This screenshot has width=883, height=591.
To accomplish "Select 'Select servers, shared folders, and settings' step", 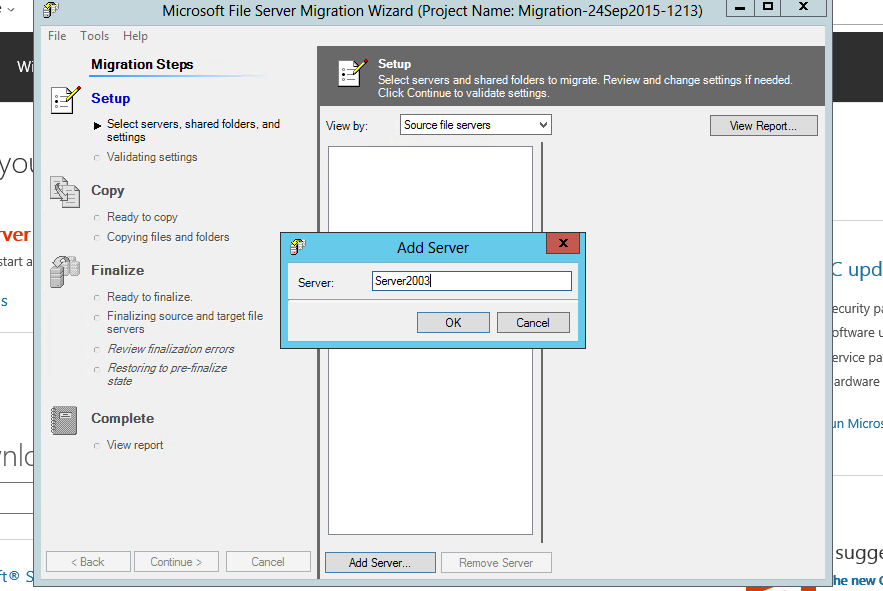I will pos(193,131).
